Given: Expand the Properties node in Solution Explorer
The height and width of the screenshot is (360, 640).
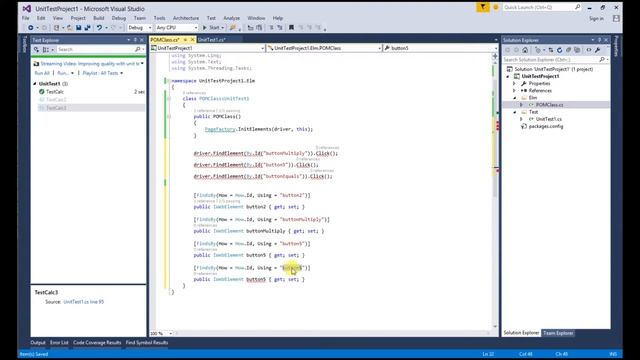Looking at the screenshot, I should click(515, 83).
